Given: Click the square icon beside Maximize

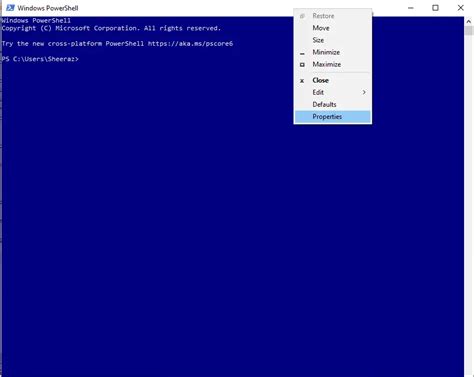Looking at the screenshot, I should click(302, 65).
